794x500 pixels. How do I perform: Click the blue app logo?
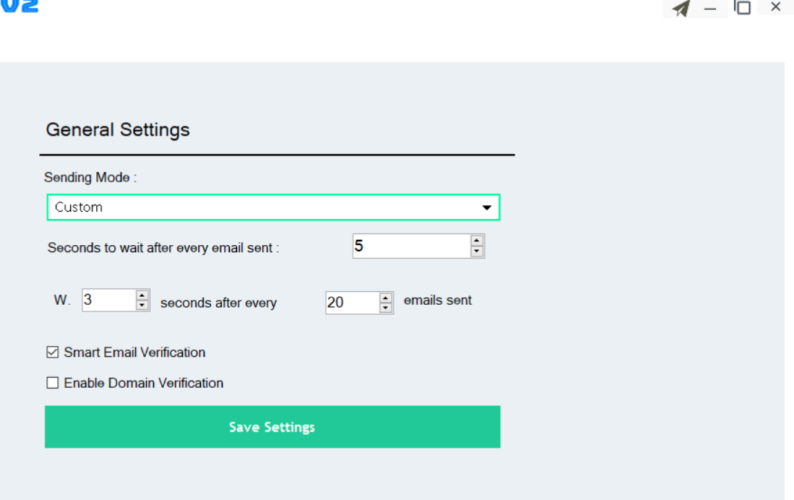point(20,6)
